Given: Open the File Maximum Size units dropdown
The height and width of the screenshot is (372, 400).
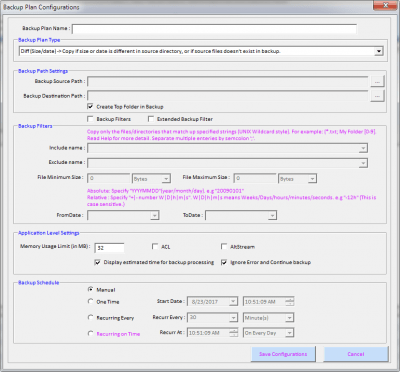Looking at the screenshot, I should 312,179.
